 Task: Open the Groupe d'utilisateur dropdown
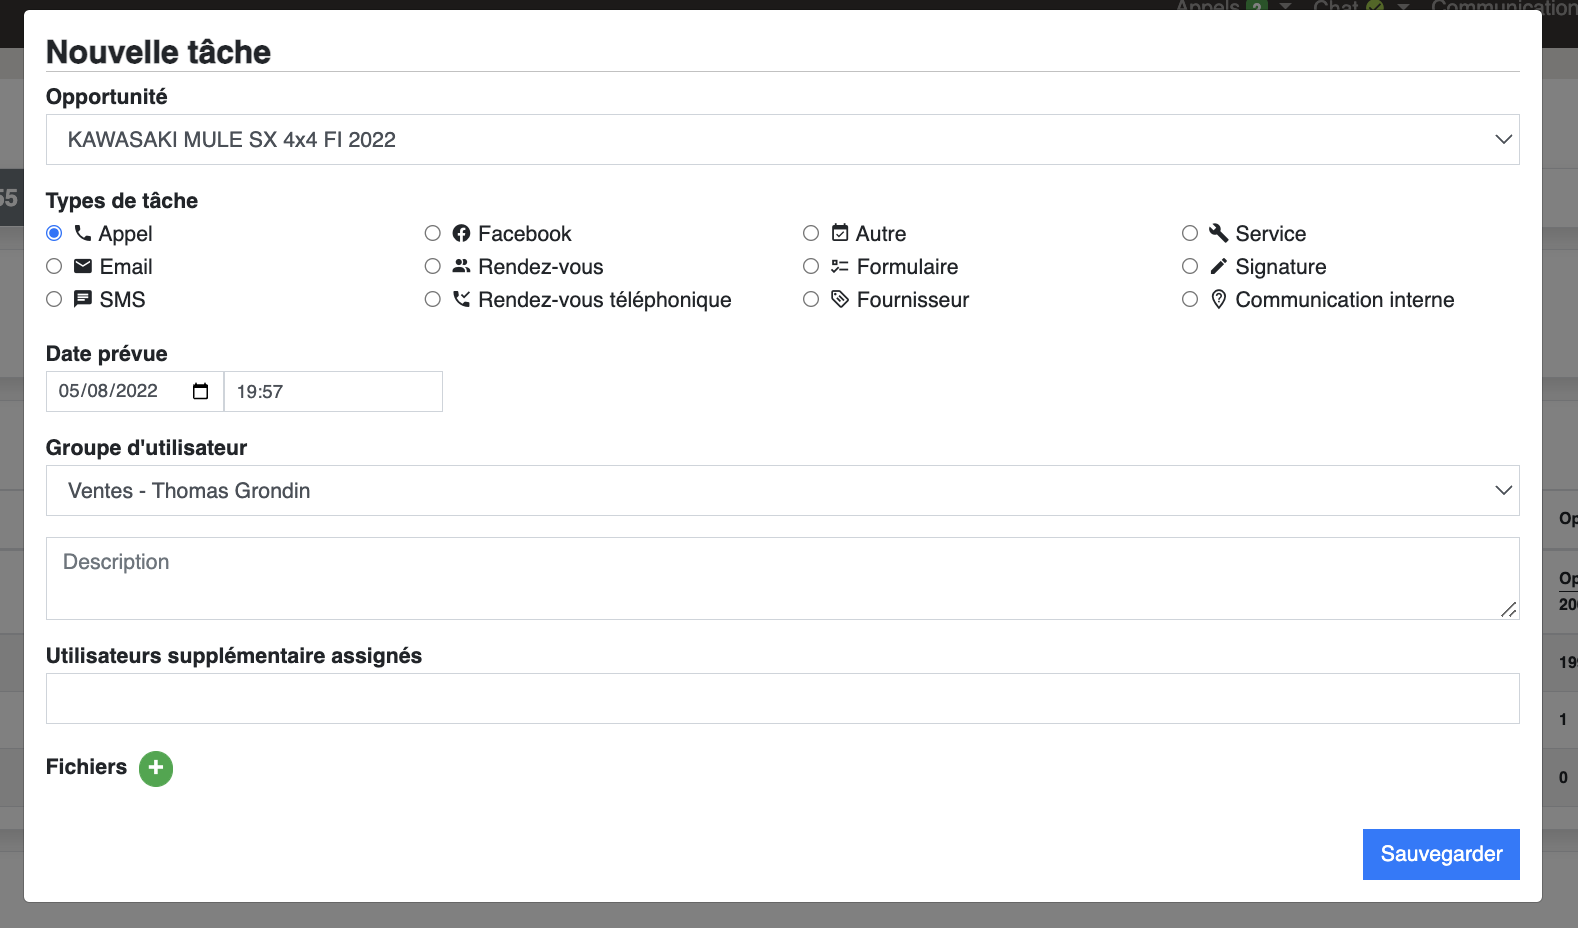(783, 491)
